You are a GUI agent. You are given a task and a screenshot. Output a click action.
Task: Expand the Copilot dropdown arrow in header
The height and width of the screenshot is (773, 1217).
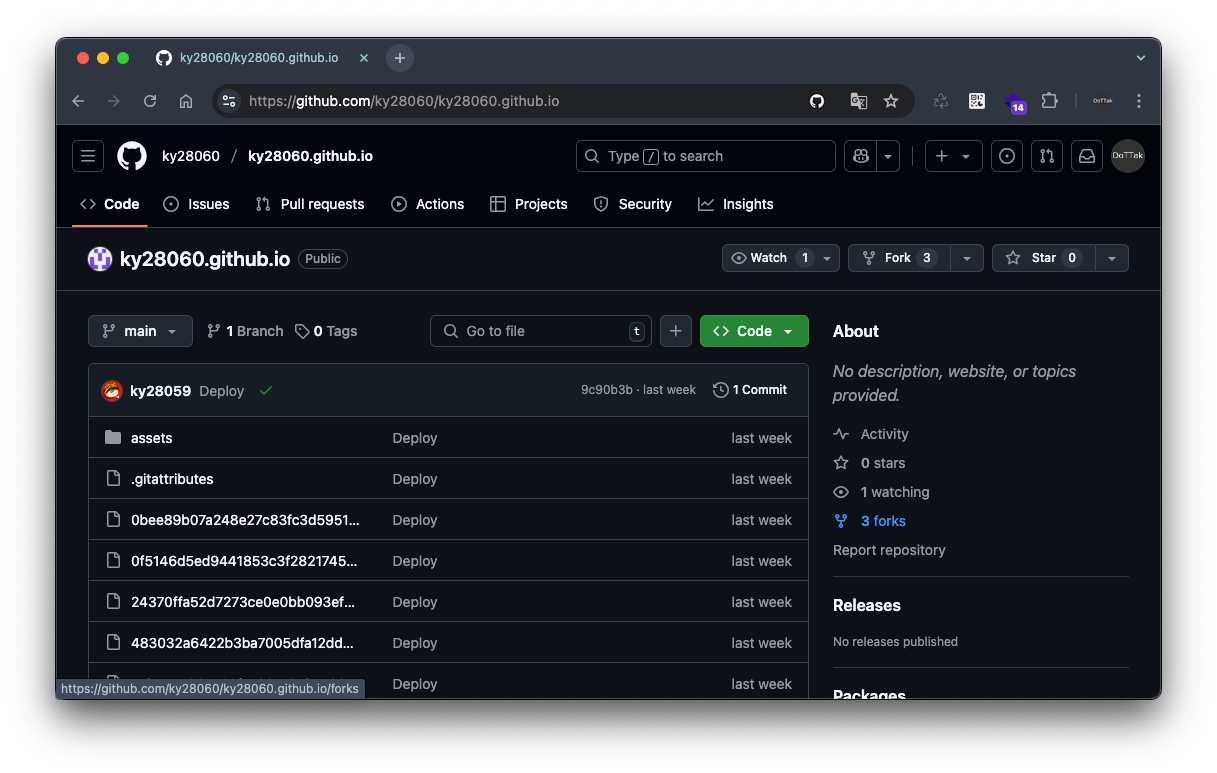pyautogui.click(x=888, y=156)
